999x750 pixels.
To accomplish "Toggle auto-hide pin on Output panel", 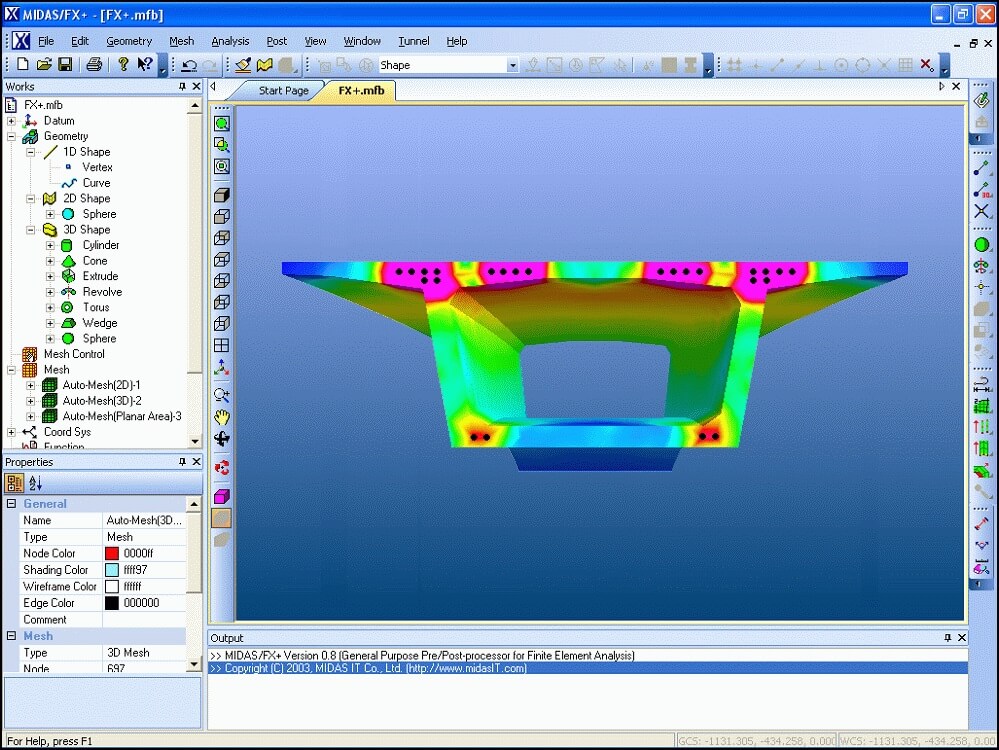I will tap(947, 638).
